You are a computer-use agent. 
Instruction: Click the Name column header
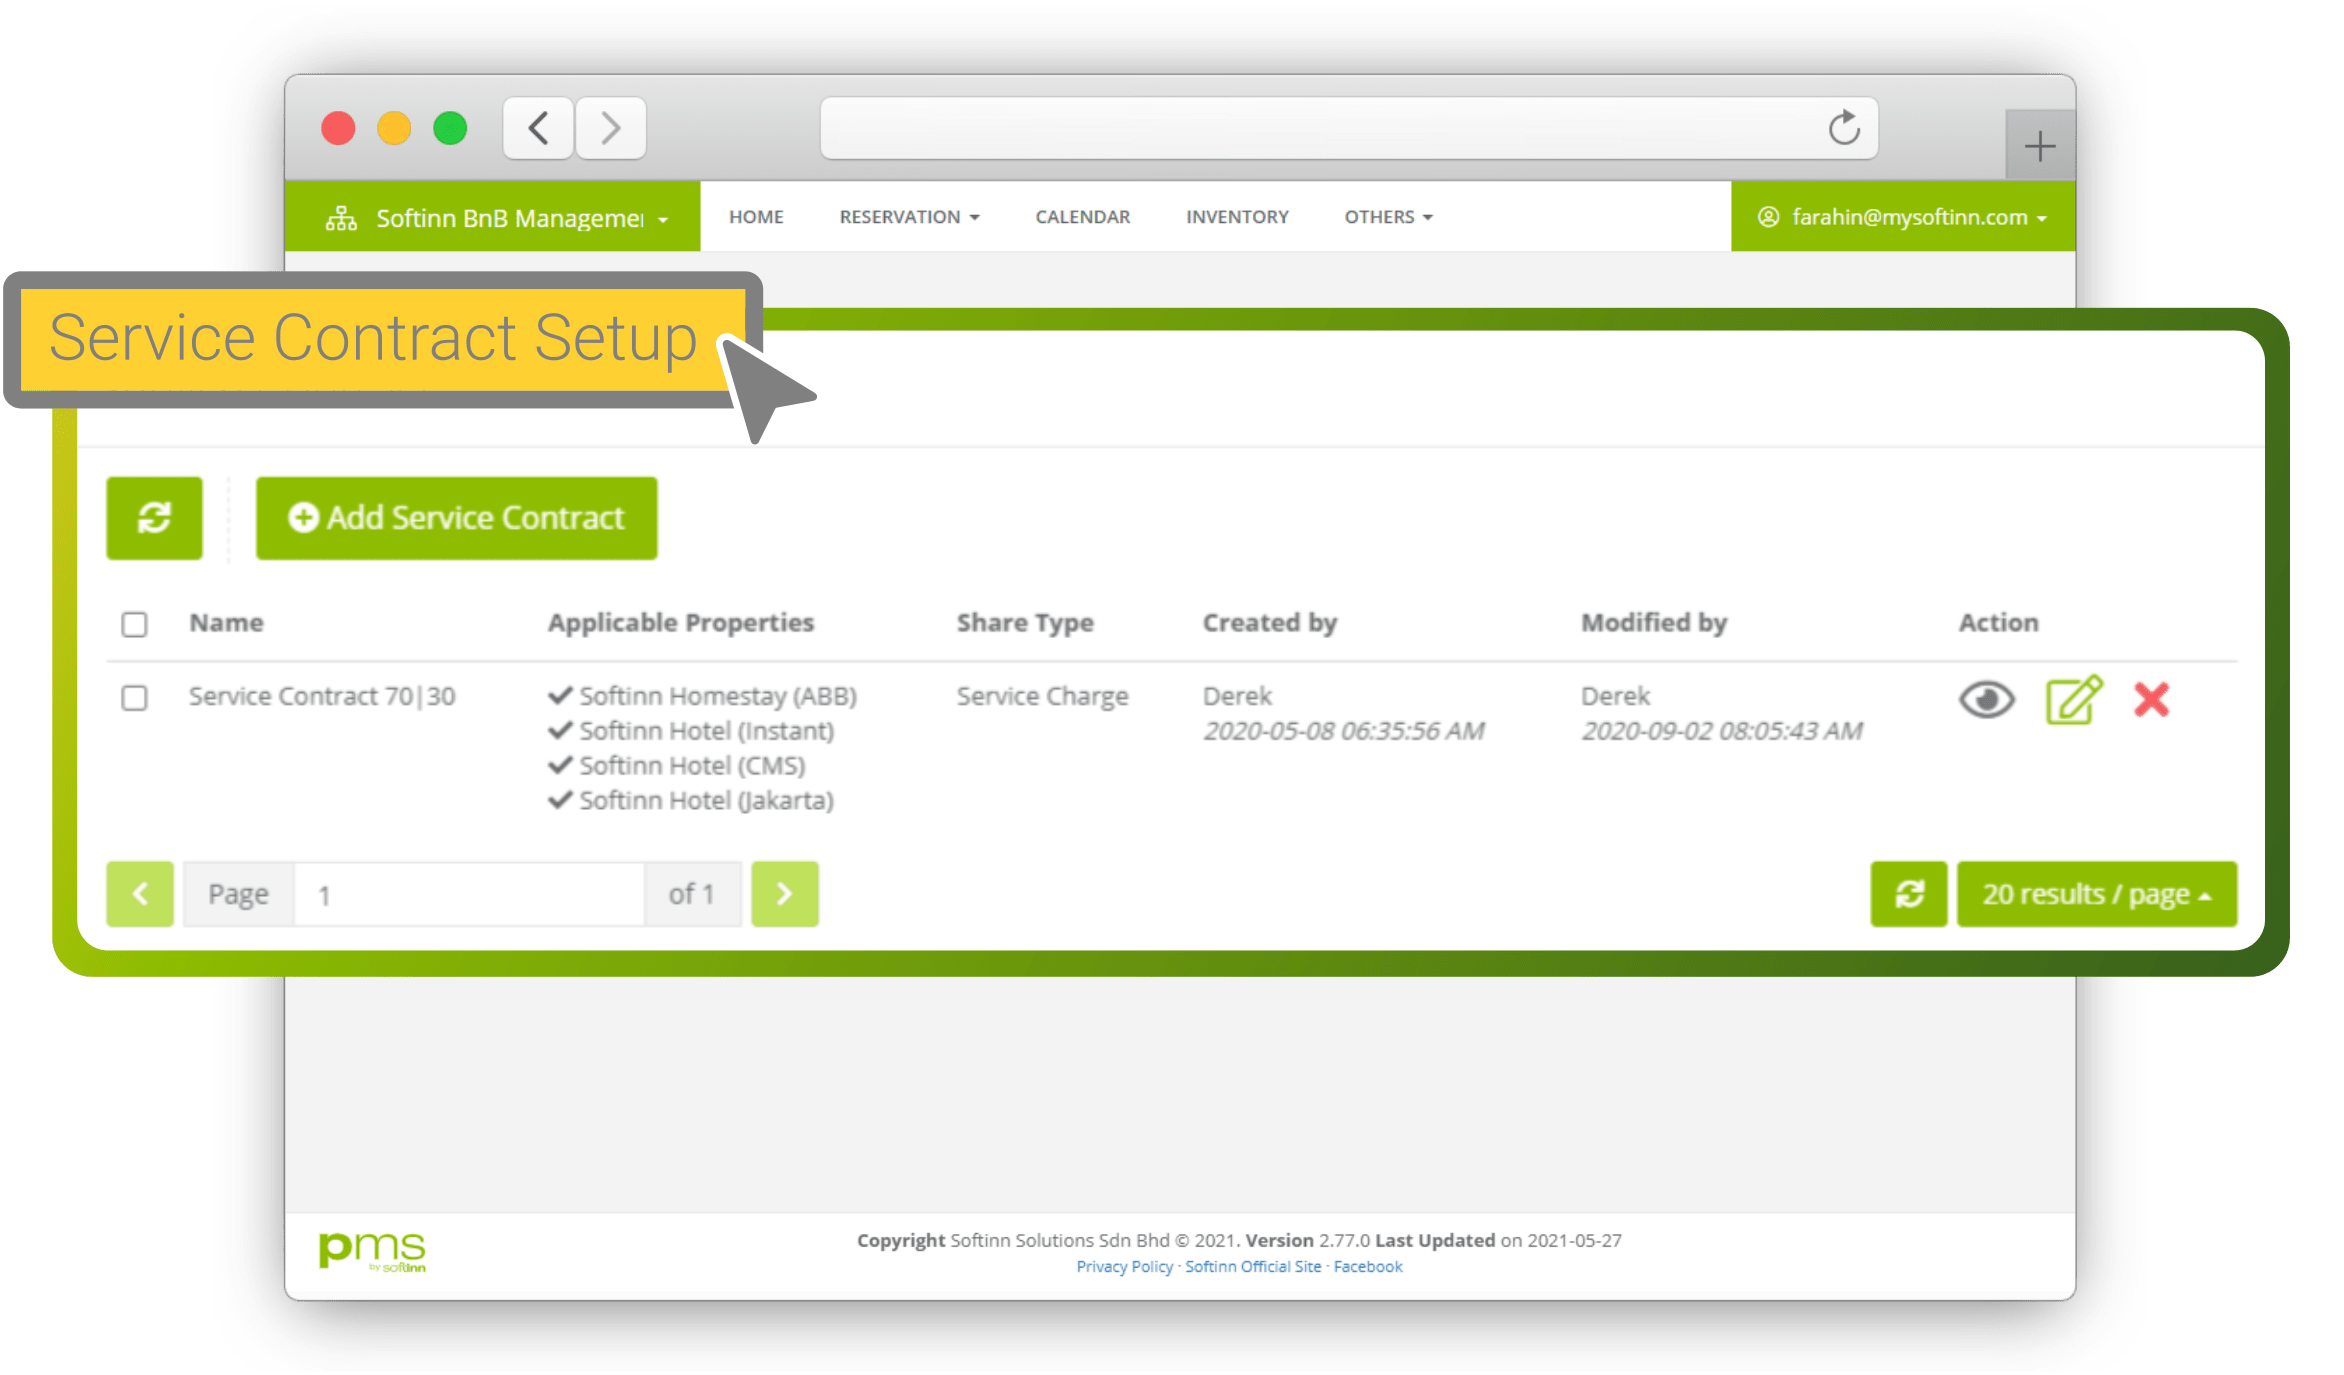coord(227,622)
